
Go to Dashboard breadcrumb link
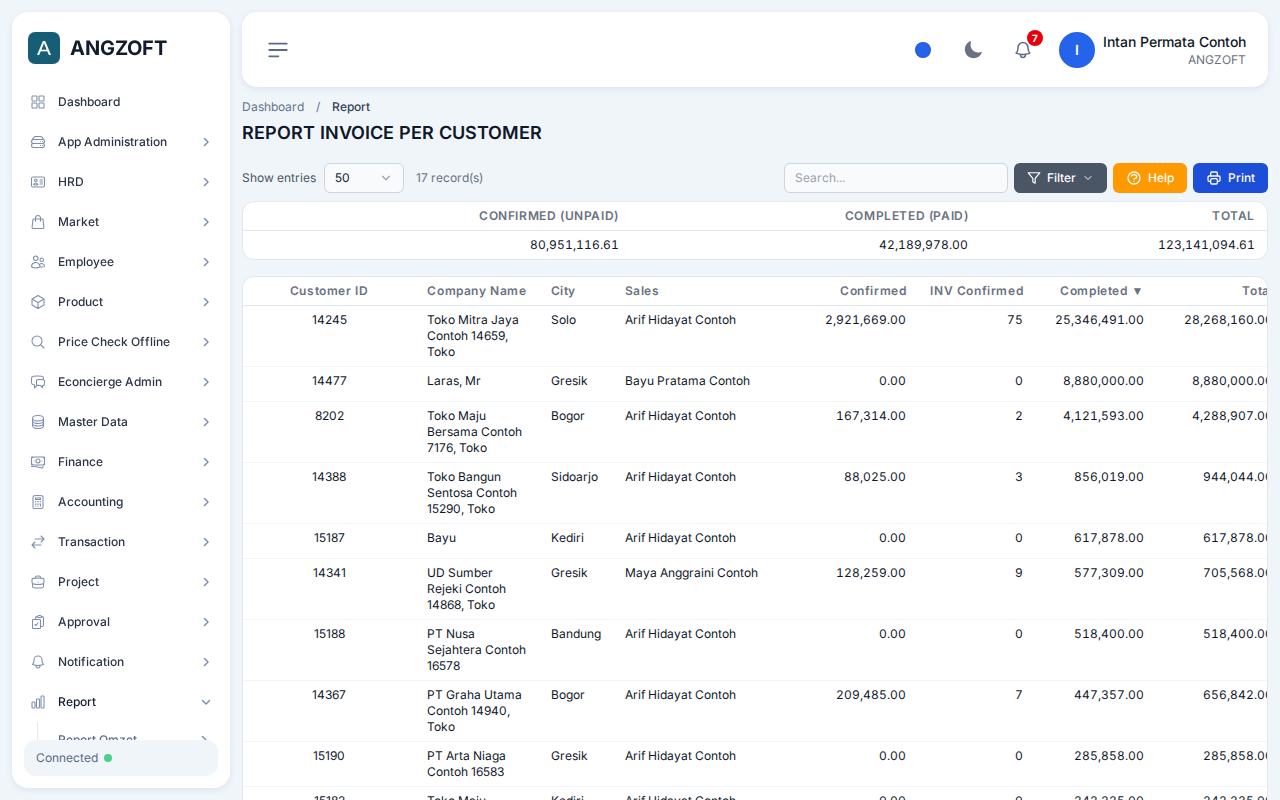pyautogui.click(x=273, y=107)
